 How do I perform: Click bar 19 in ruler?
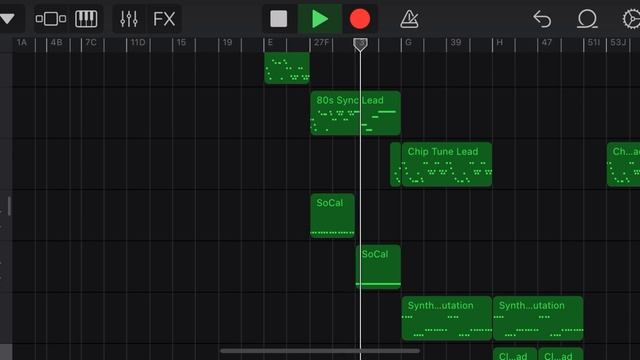tap(227, 42)
